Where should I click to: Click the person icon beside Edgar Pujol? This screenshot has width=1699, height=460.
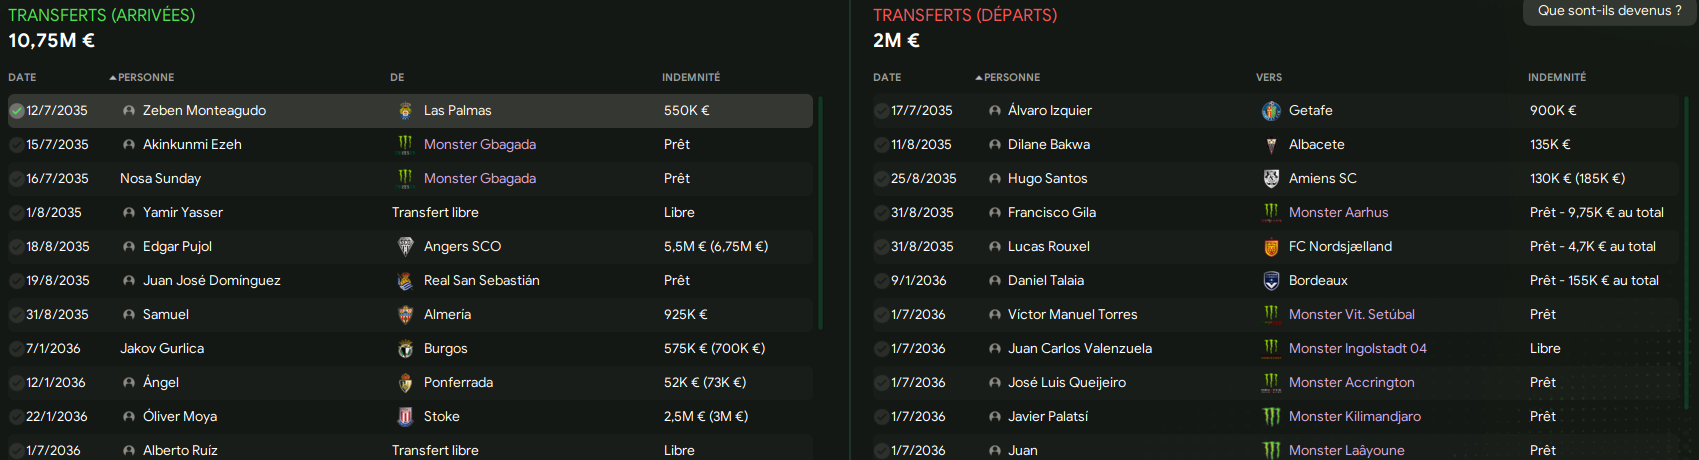click(129, 247)
